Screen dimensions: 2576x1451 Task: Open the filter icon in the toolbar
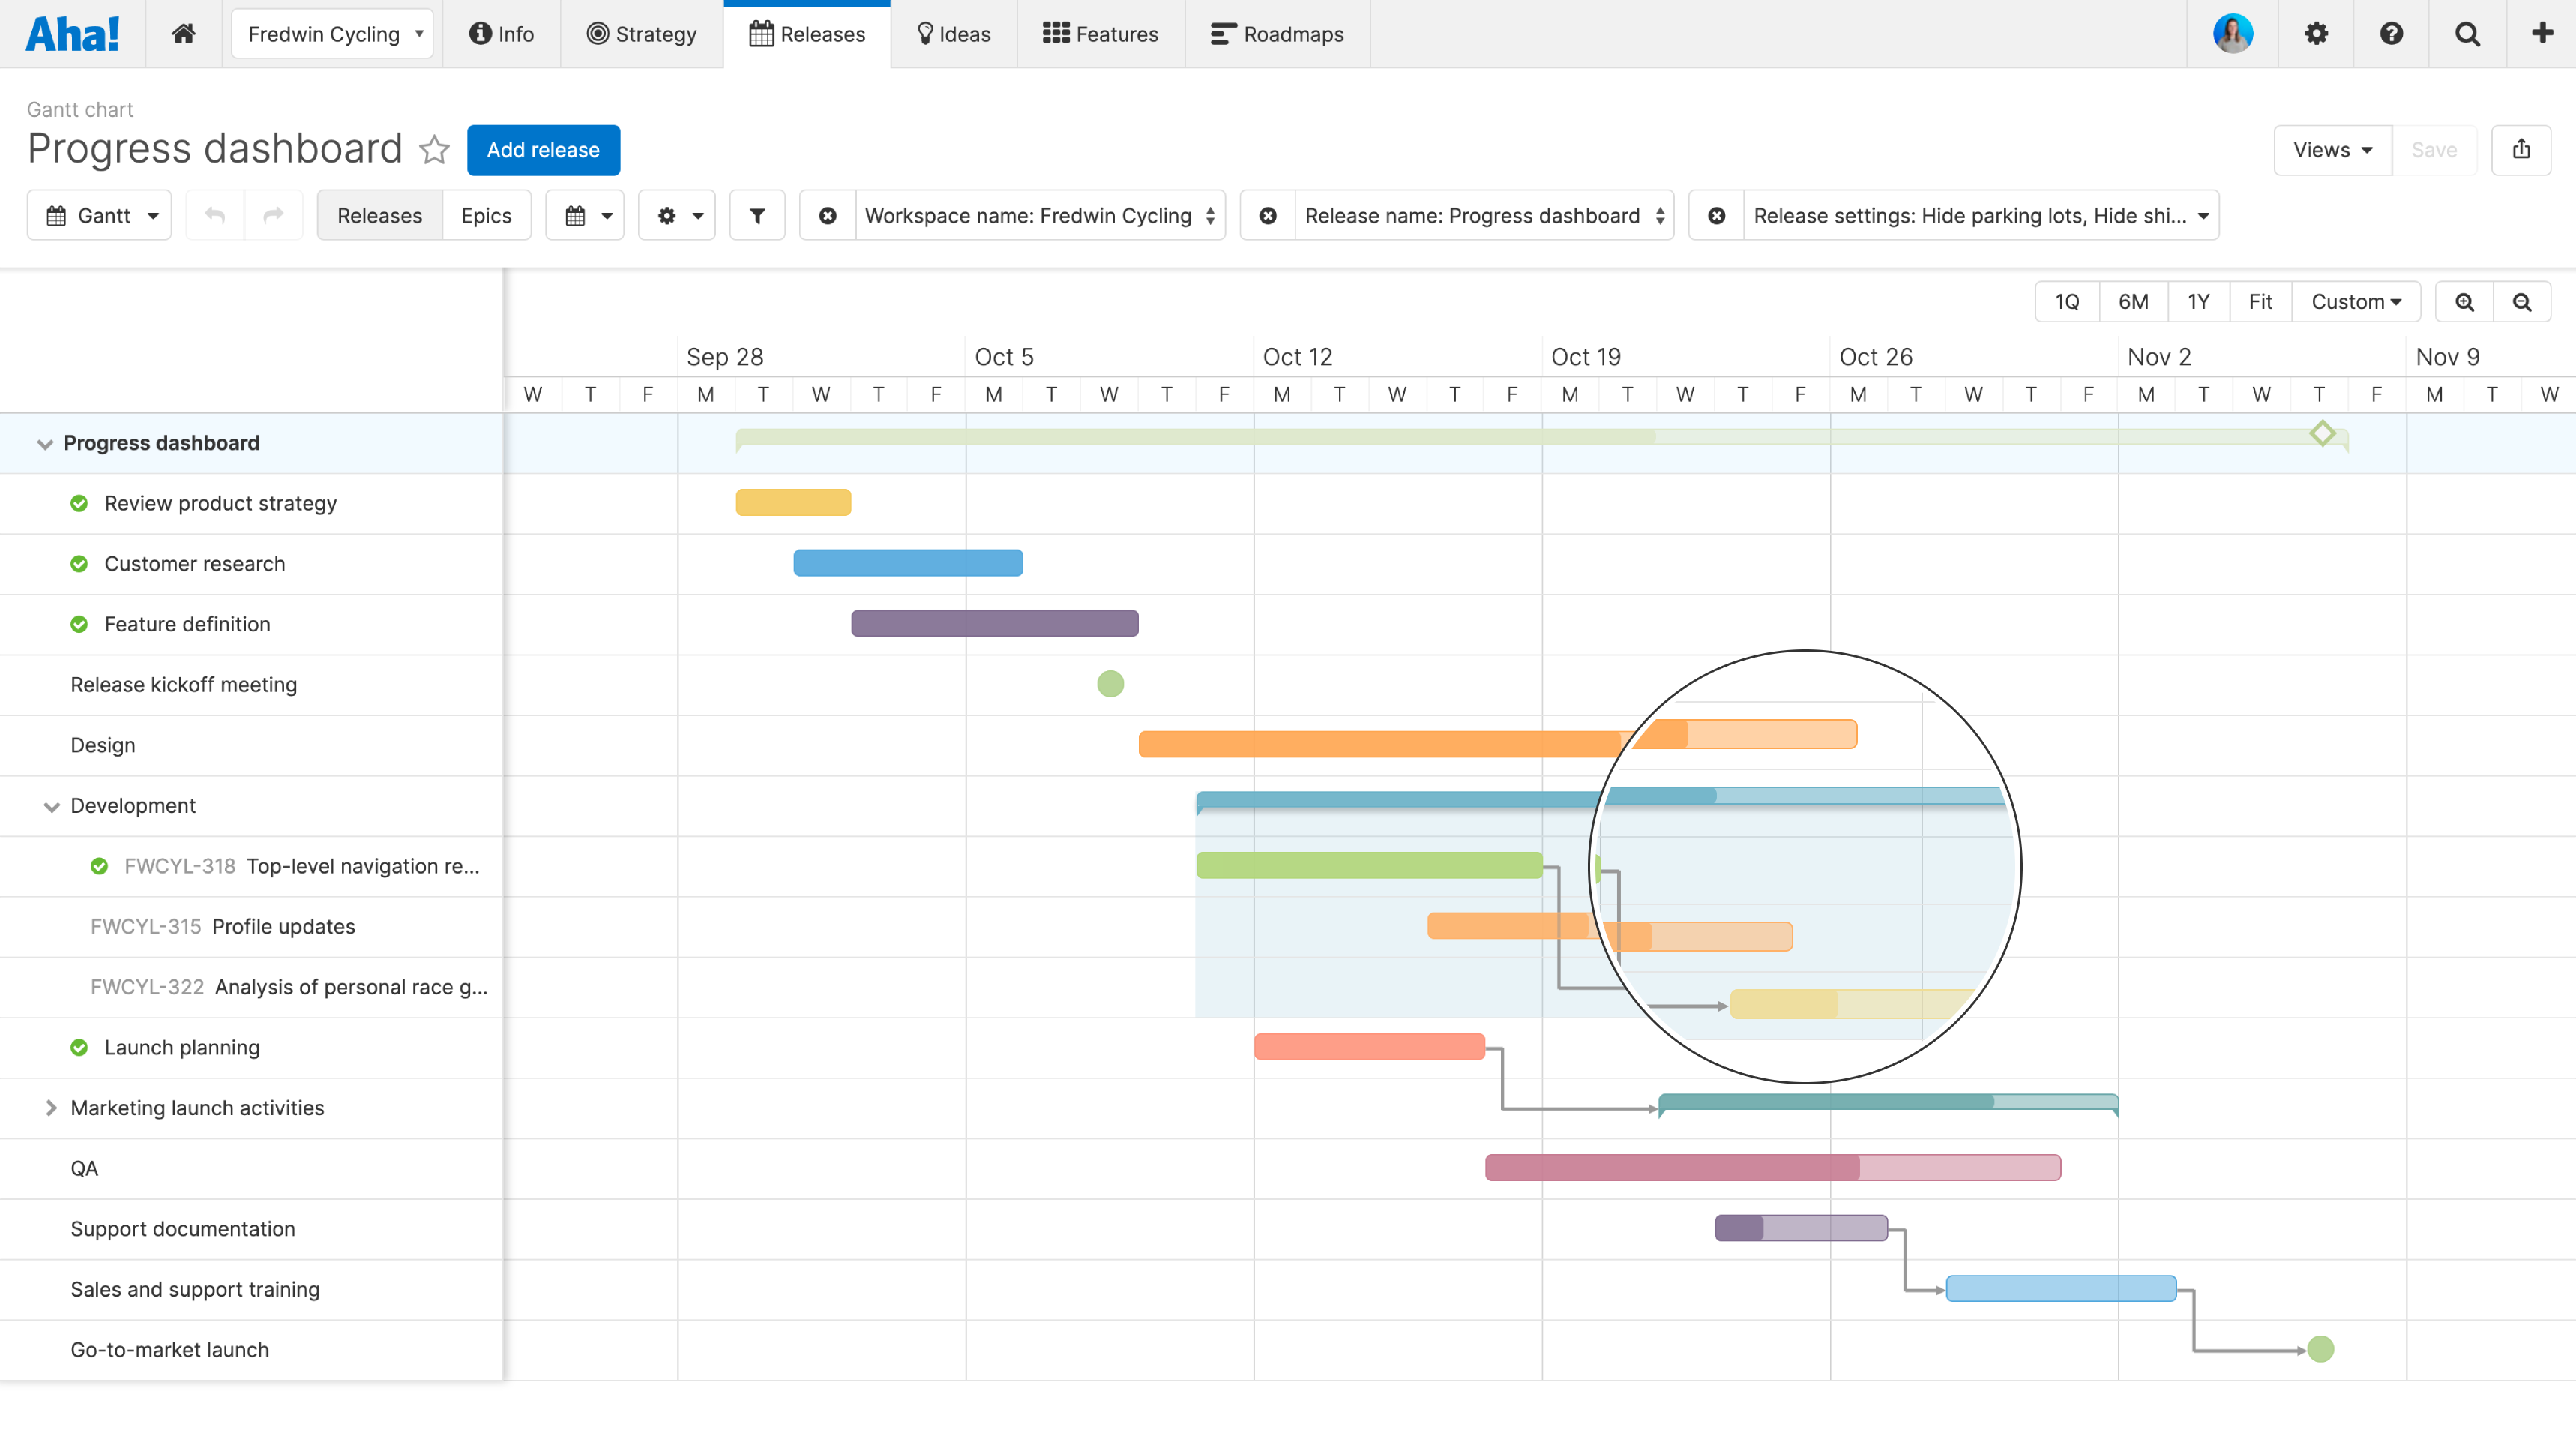tap(757, 215)
